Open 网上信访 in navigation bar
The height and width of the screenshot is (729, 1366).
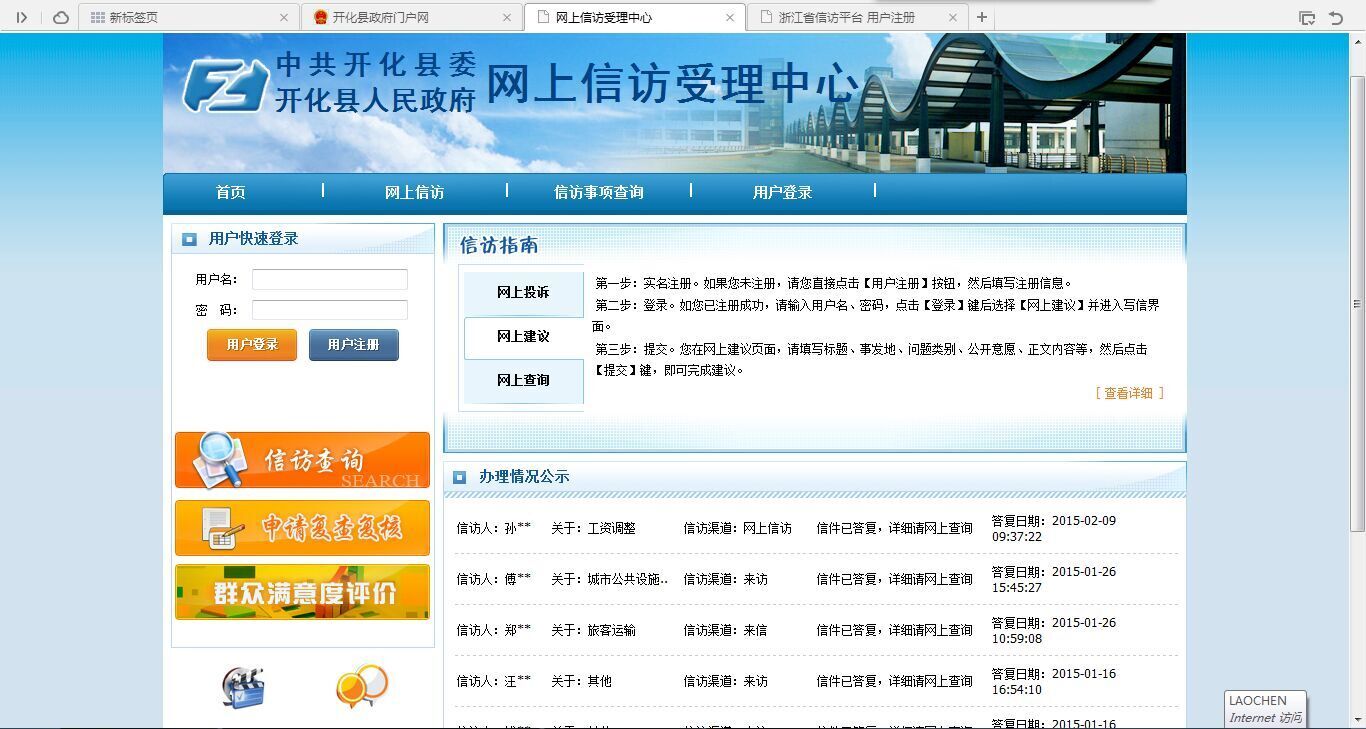(414, 192)
